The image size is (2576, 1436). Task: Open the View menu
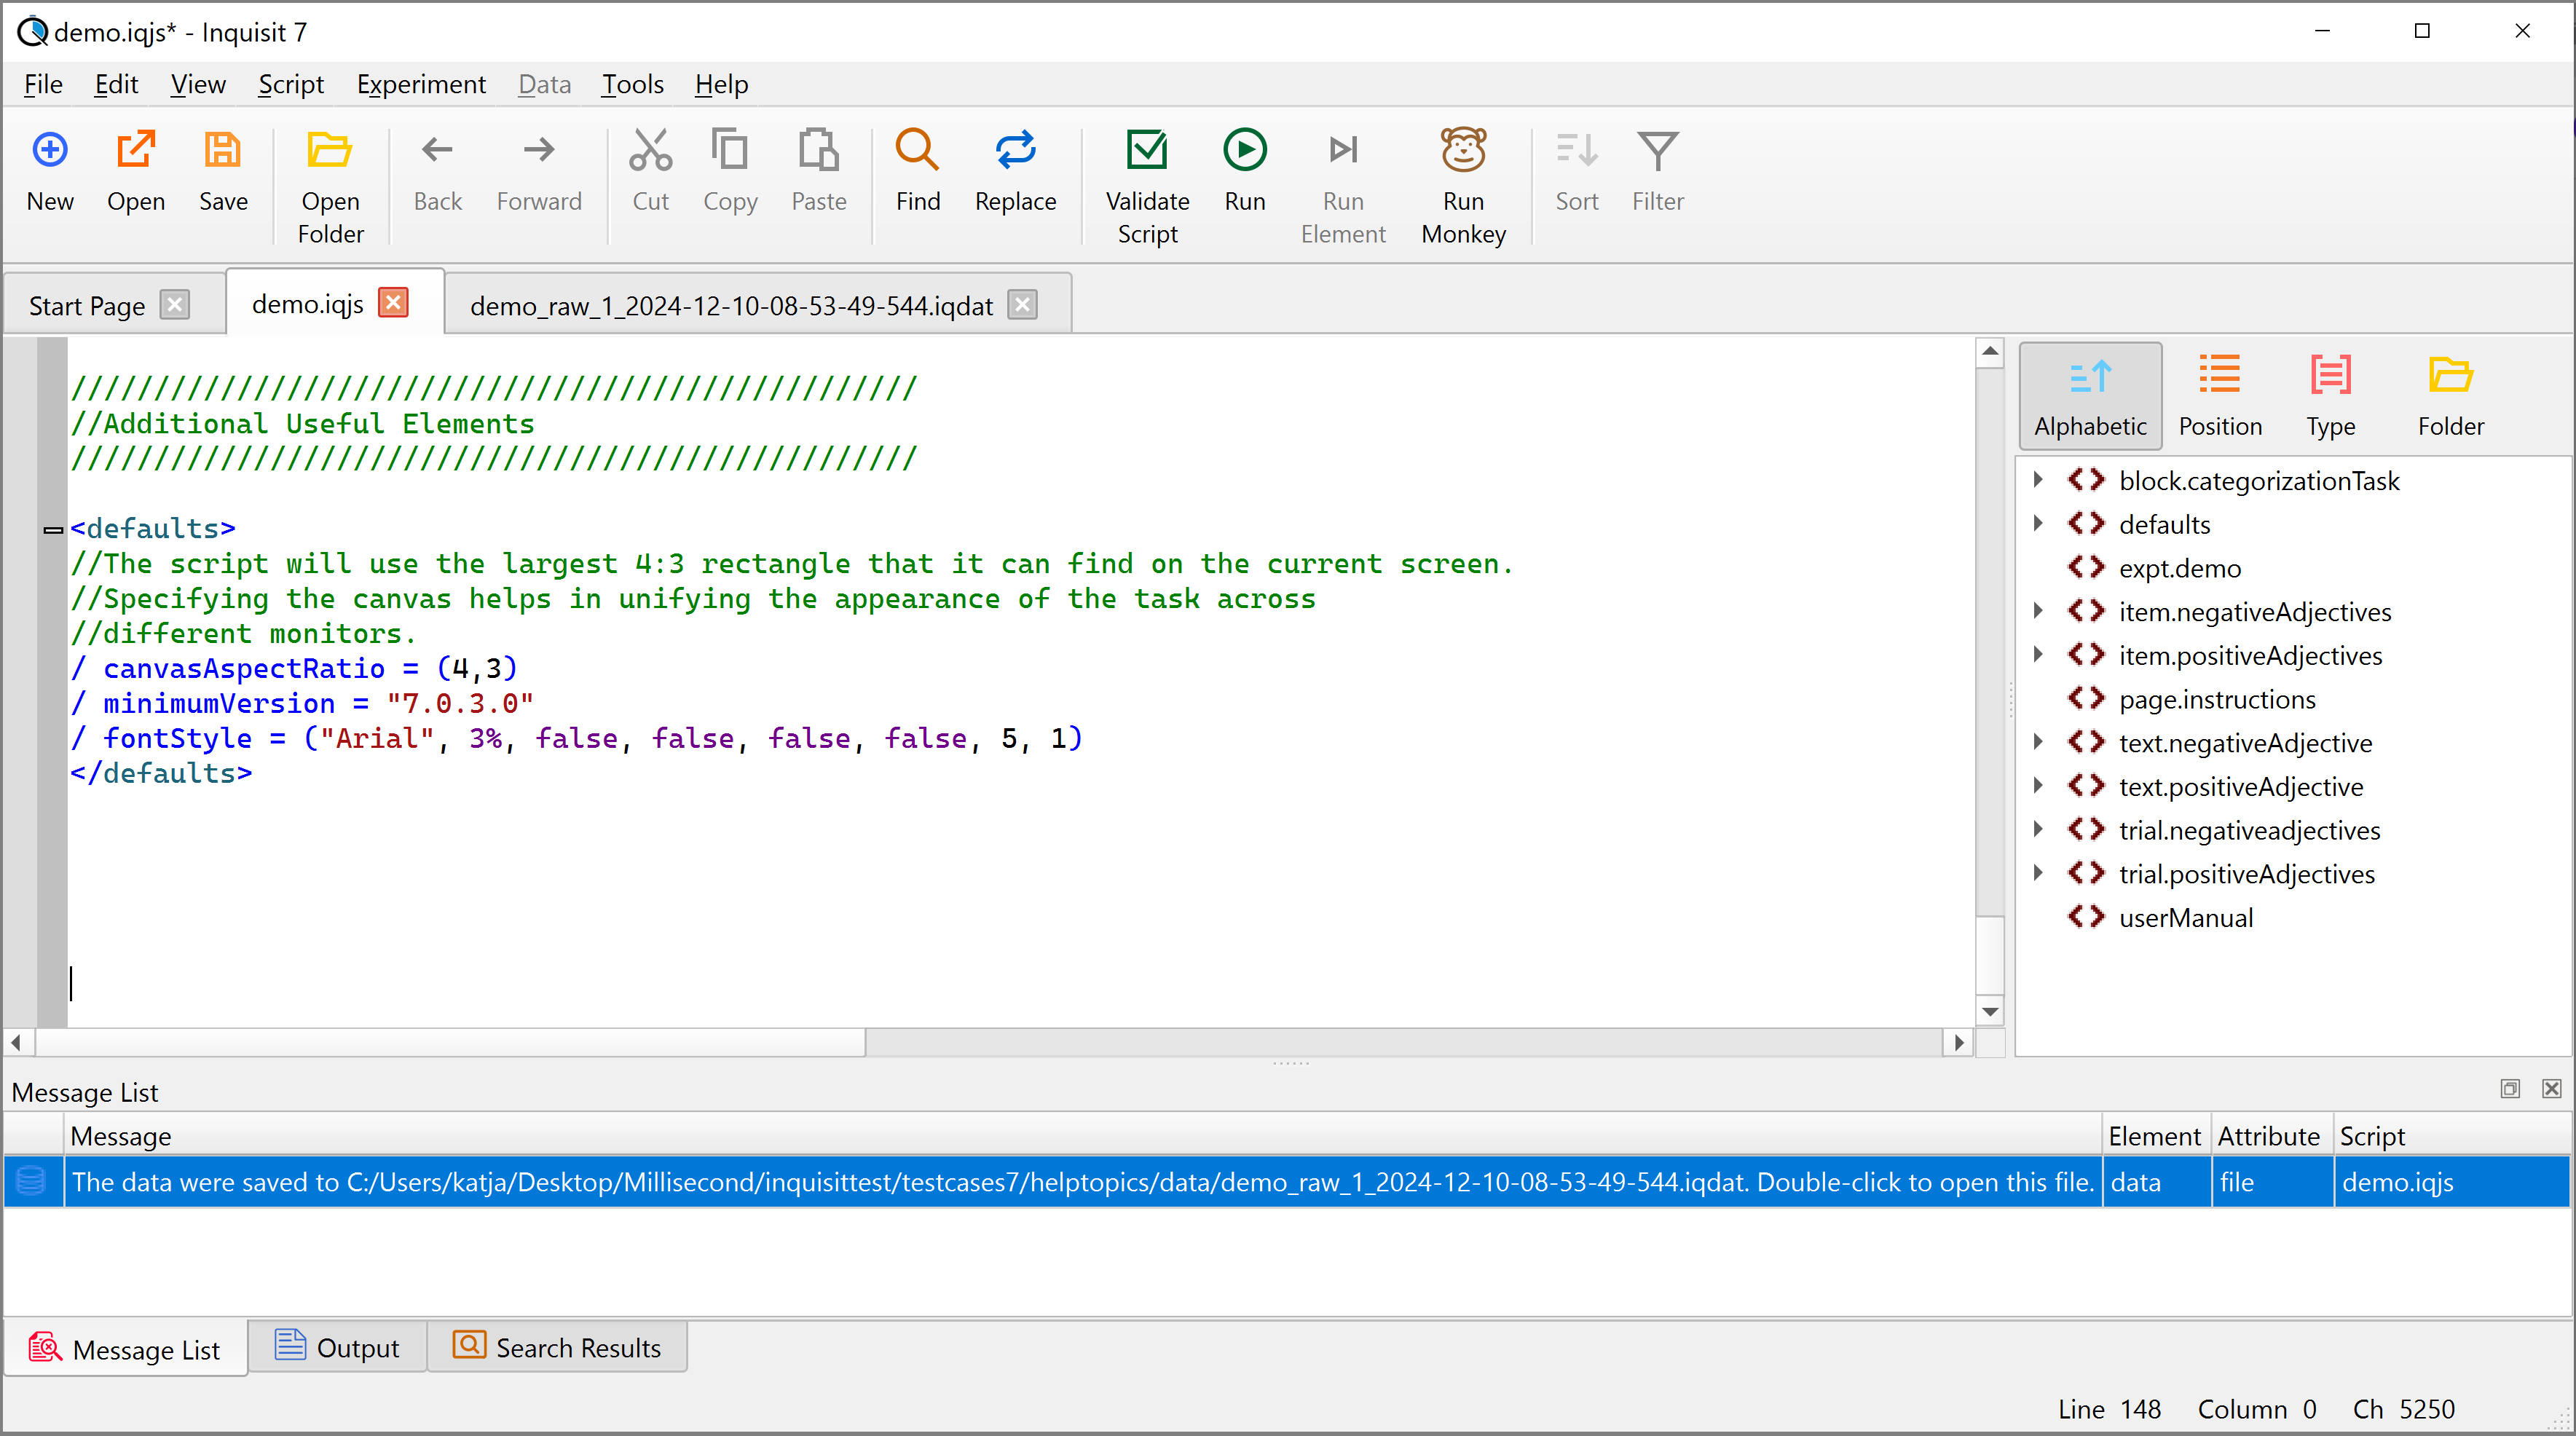click(198, 84)
